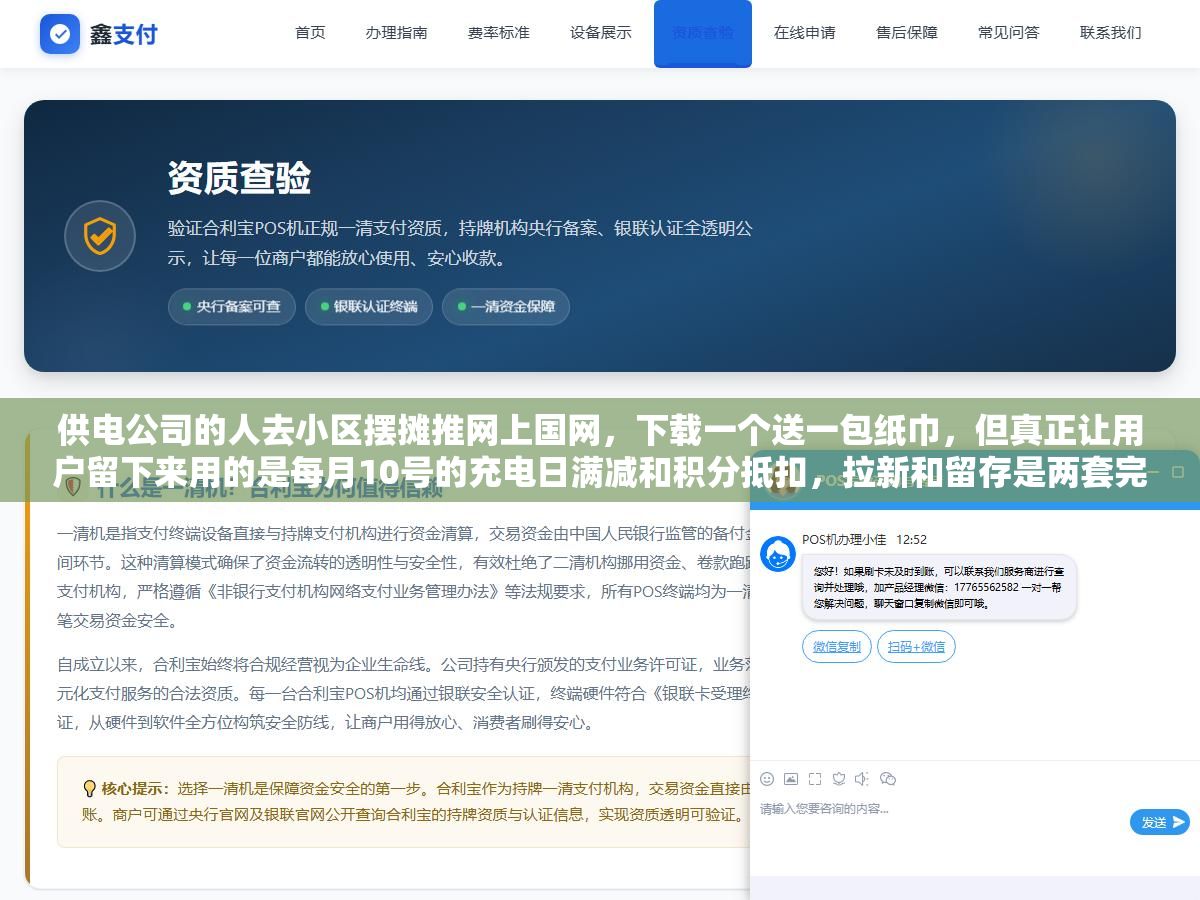Image resolution: width=1200 pixels, height=900 pixels.
Task: Click the chat message containing 17765562582
Action: [x=939, y=587]
